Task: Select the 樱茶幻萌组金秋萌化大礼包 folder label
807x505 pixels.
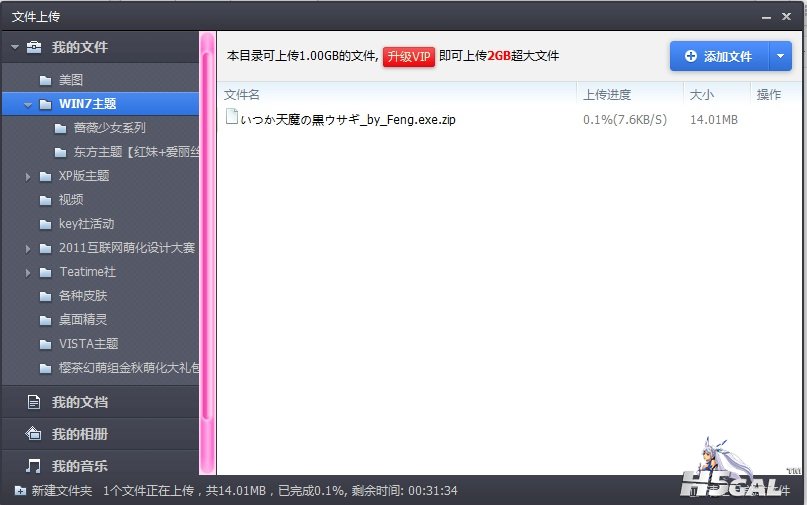Action: pyautogui.click(x=129, y=369)
